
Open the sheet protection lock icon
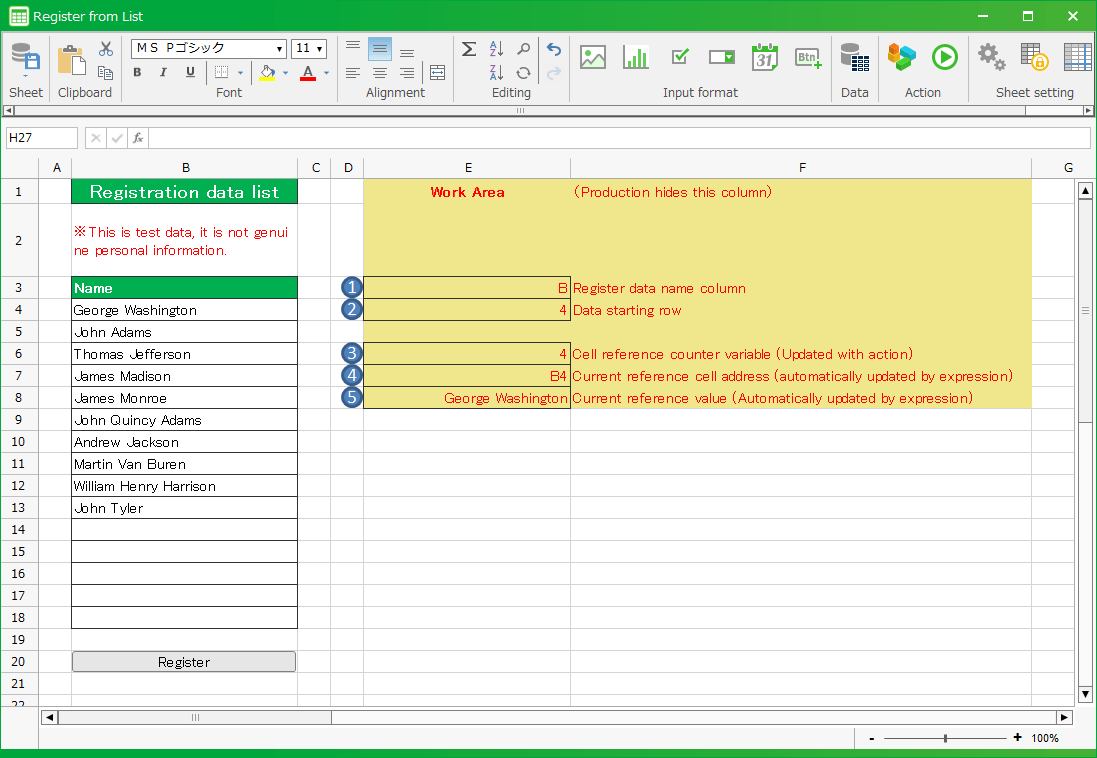tap(1034, 57)
